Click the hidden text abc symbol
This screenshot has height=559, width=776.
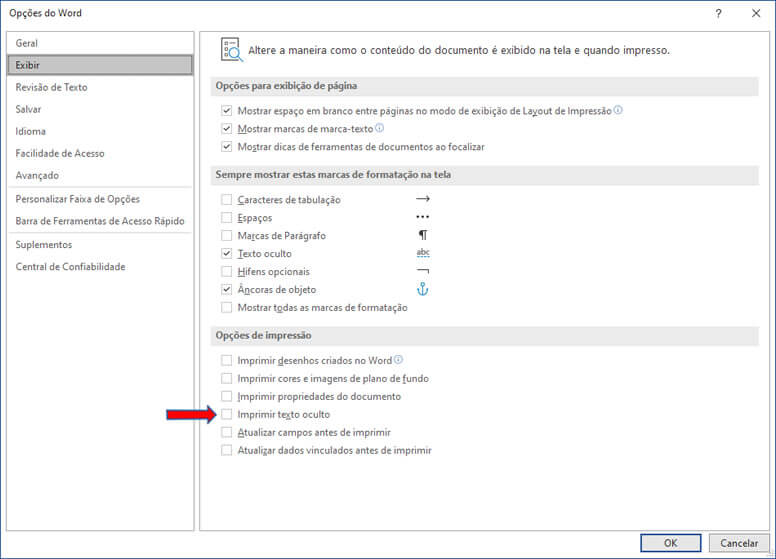tap(423, 253)
